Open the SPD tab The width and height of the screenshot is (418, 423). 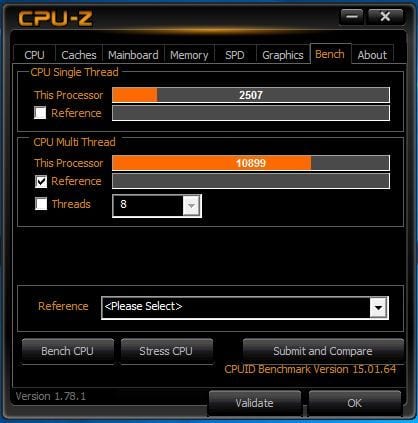click(x=235, y=55)
